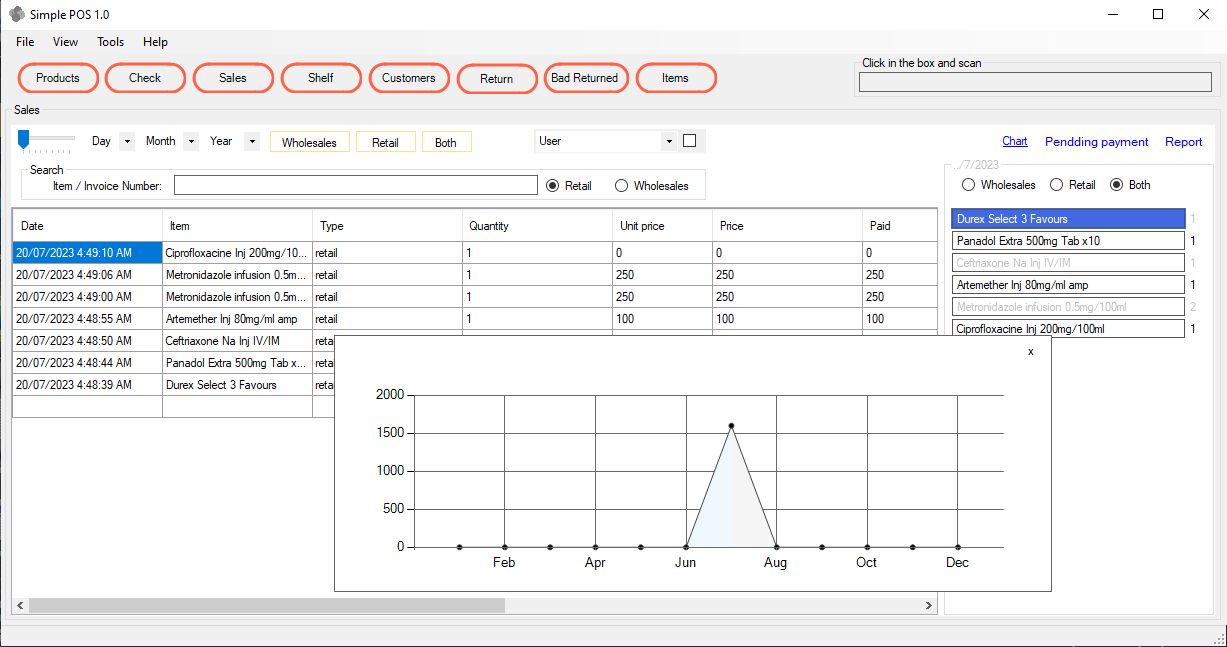Click the Bad Returned button
Viewport: 1227px width, 647px height.
click(585, 78)
